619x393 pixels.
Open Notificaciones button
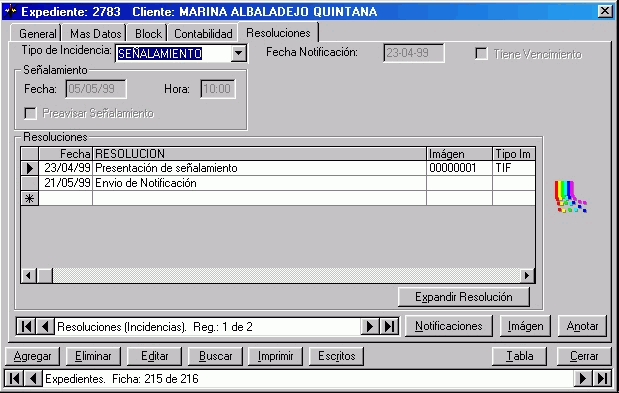(449, 326)
